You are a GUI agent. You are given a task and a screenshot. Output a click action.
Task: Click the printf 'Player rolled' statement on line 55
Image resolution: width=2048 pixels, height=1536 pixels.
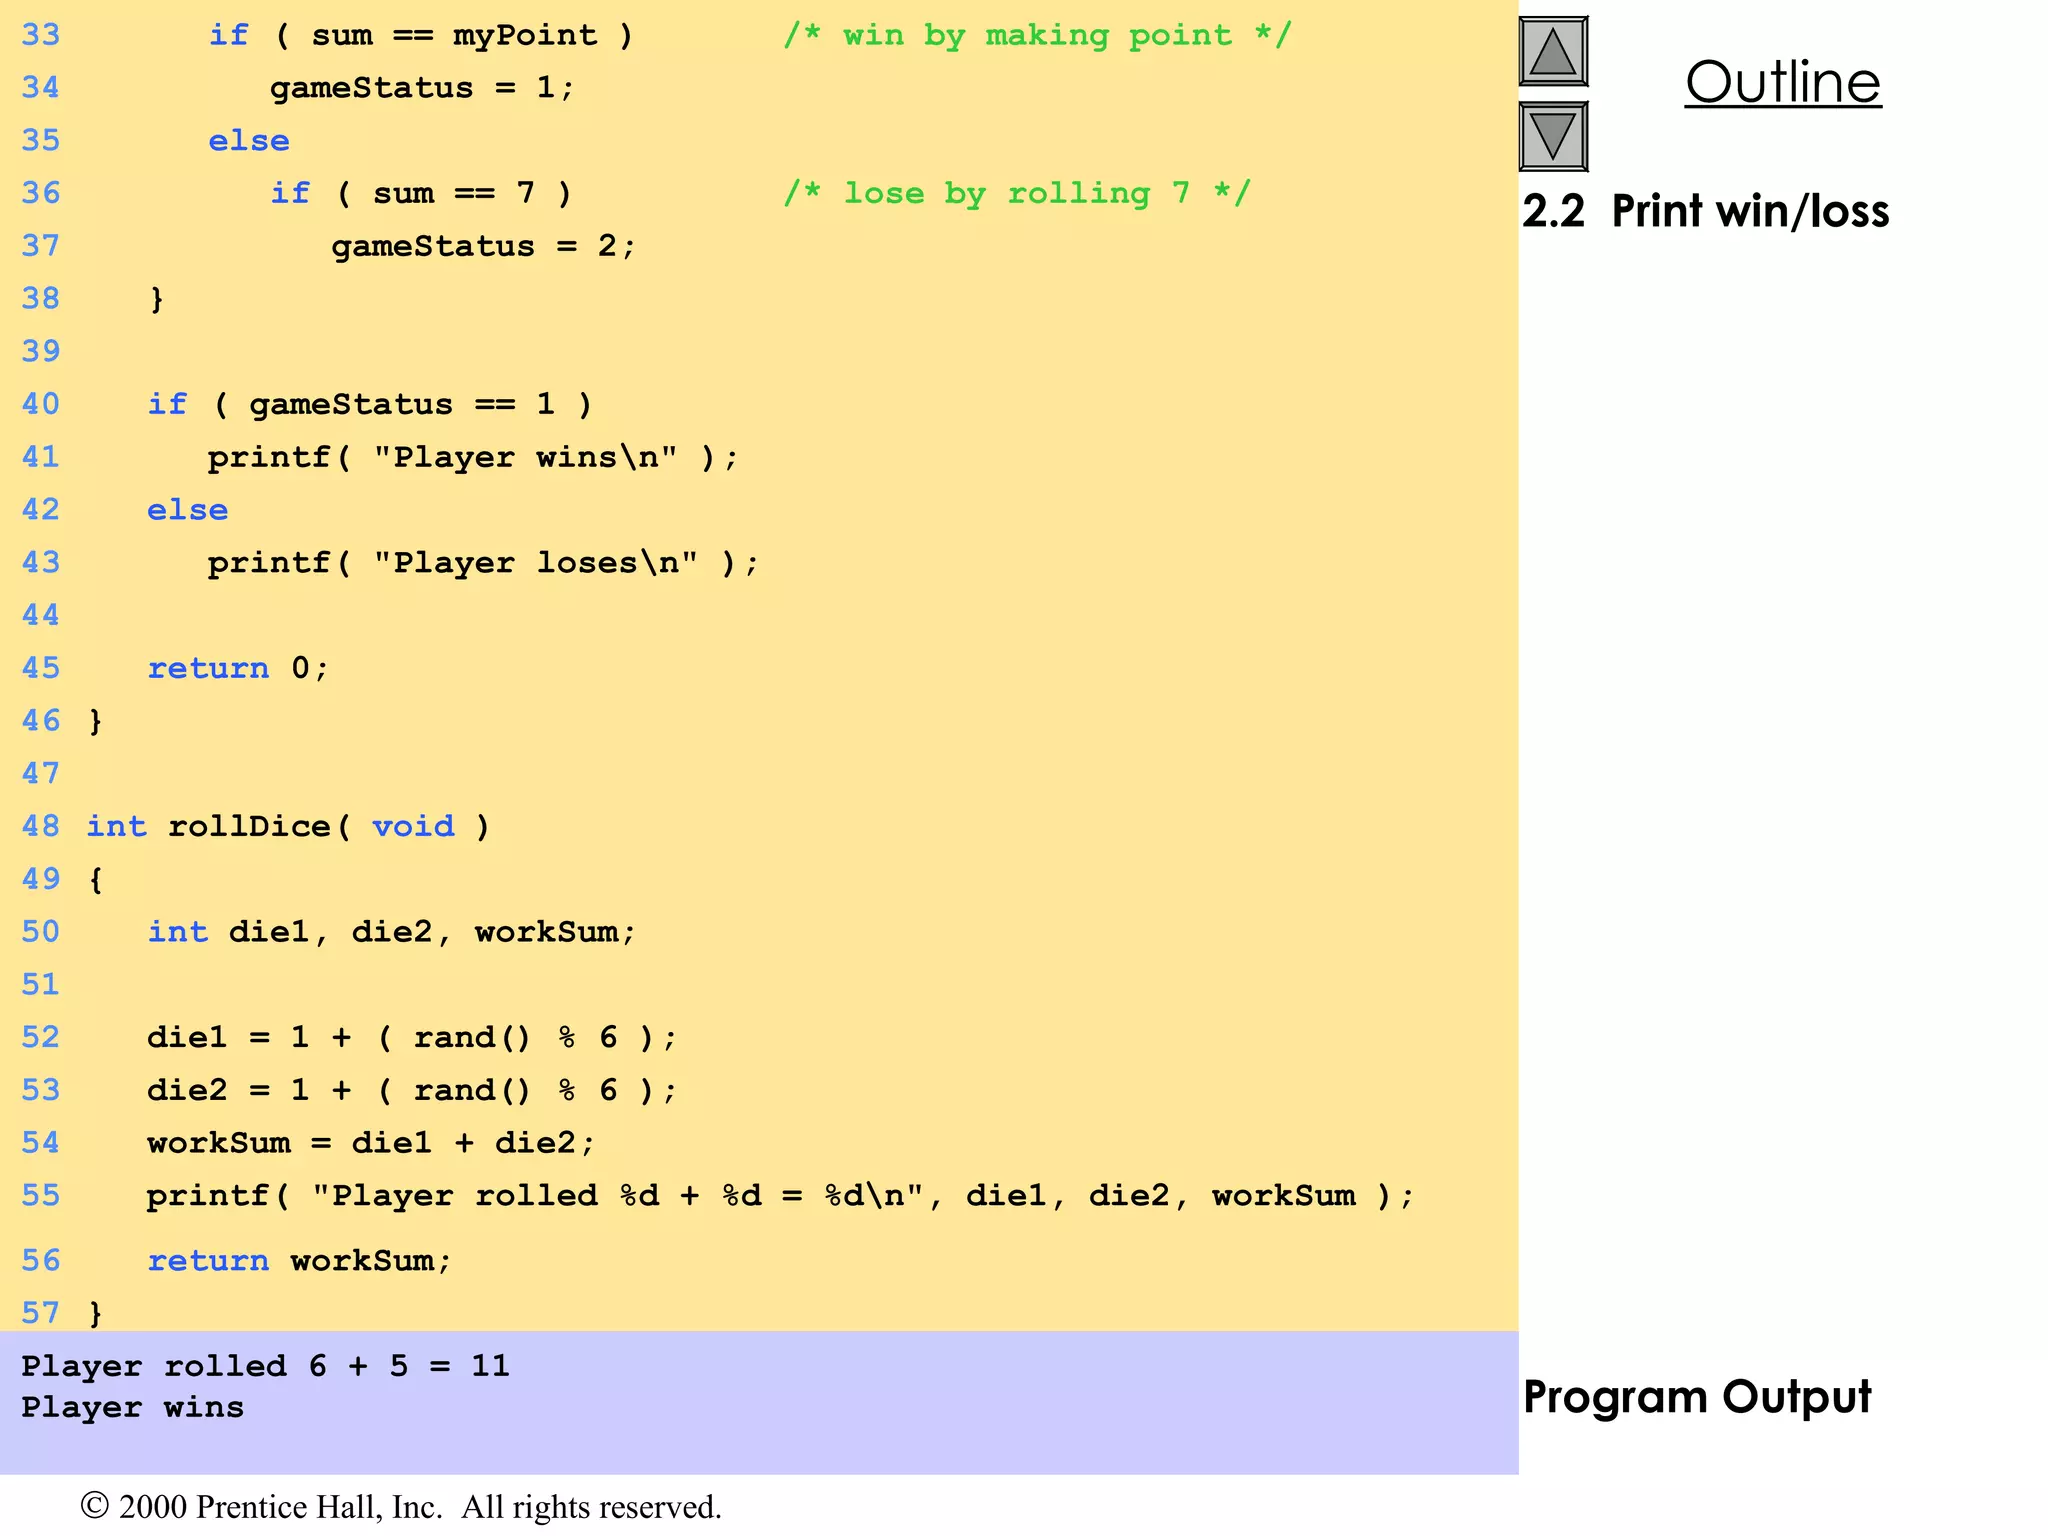pos(780,1196)
